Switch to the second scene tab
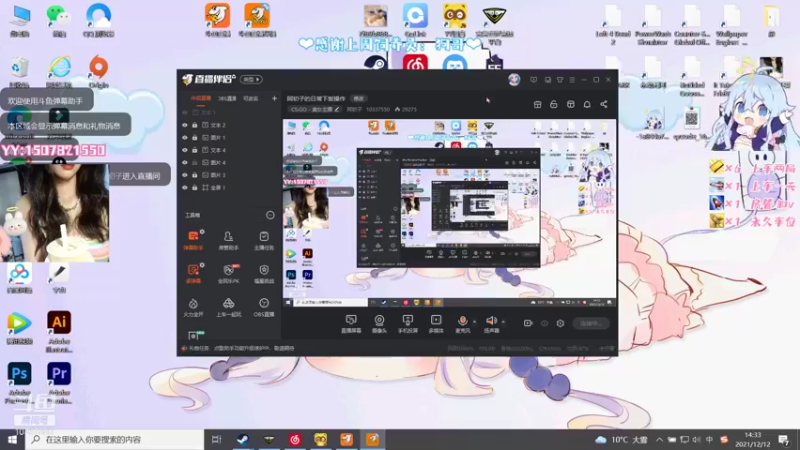 tap(227, 98)
